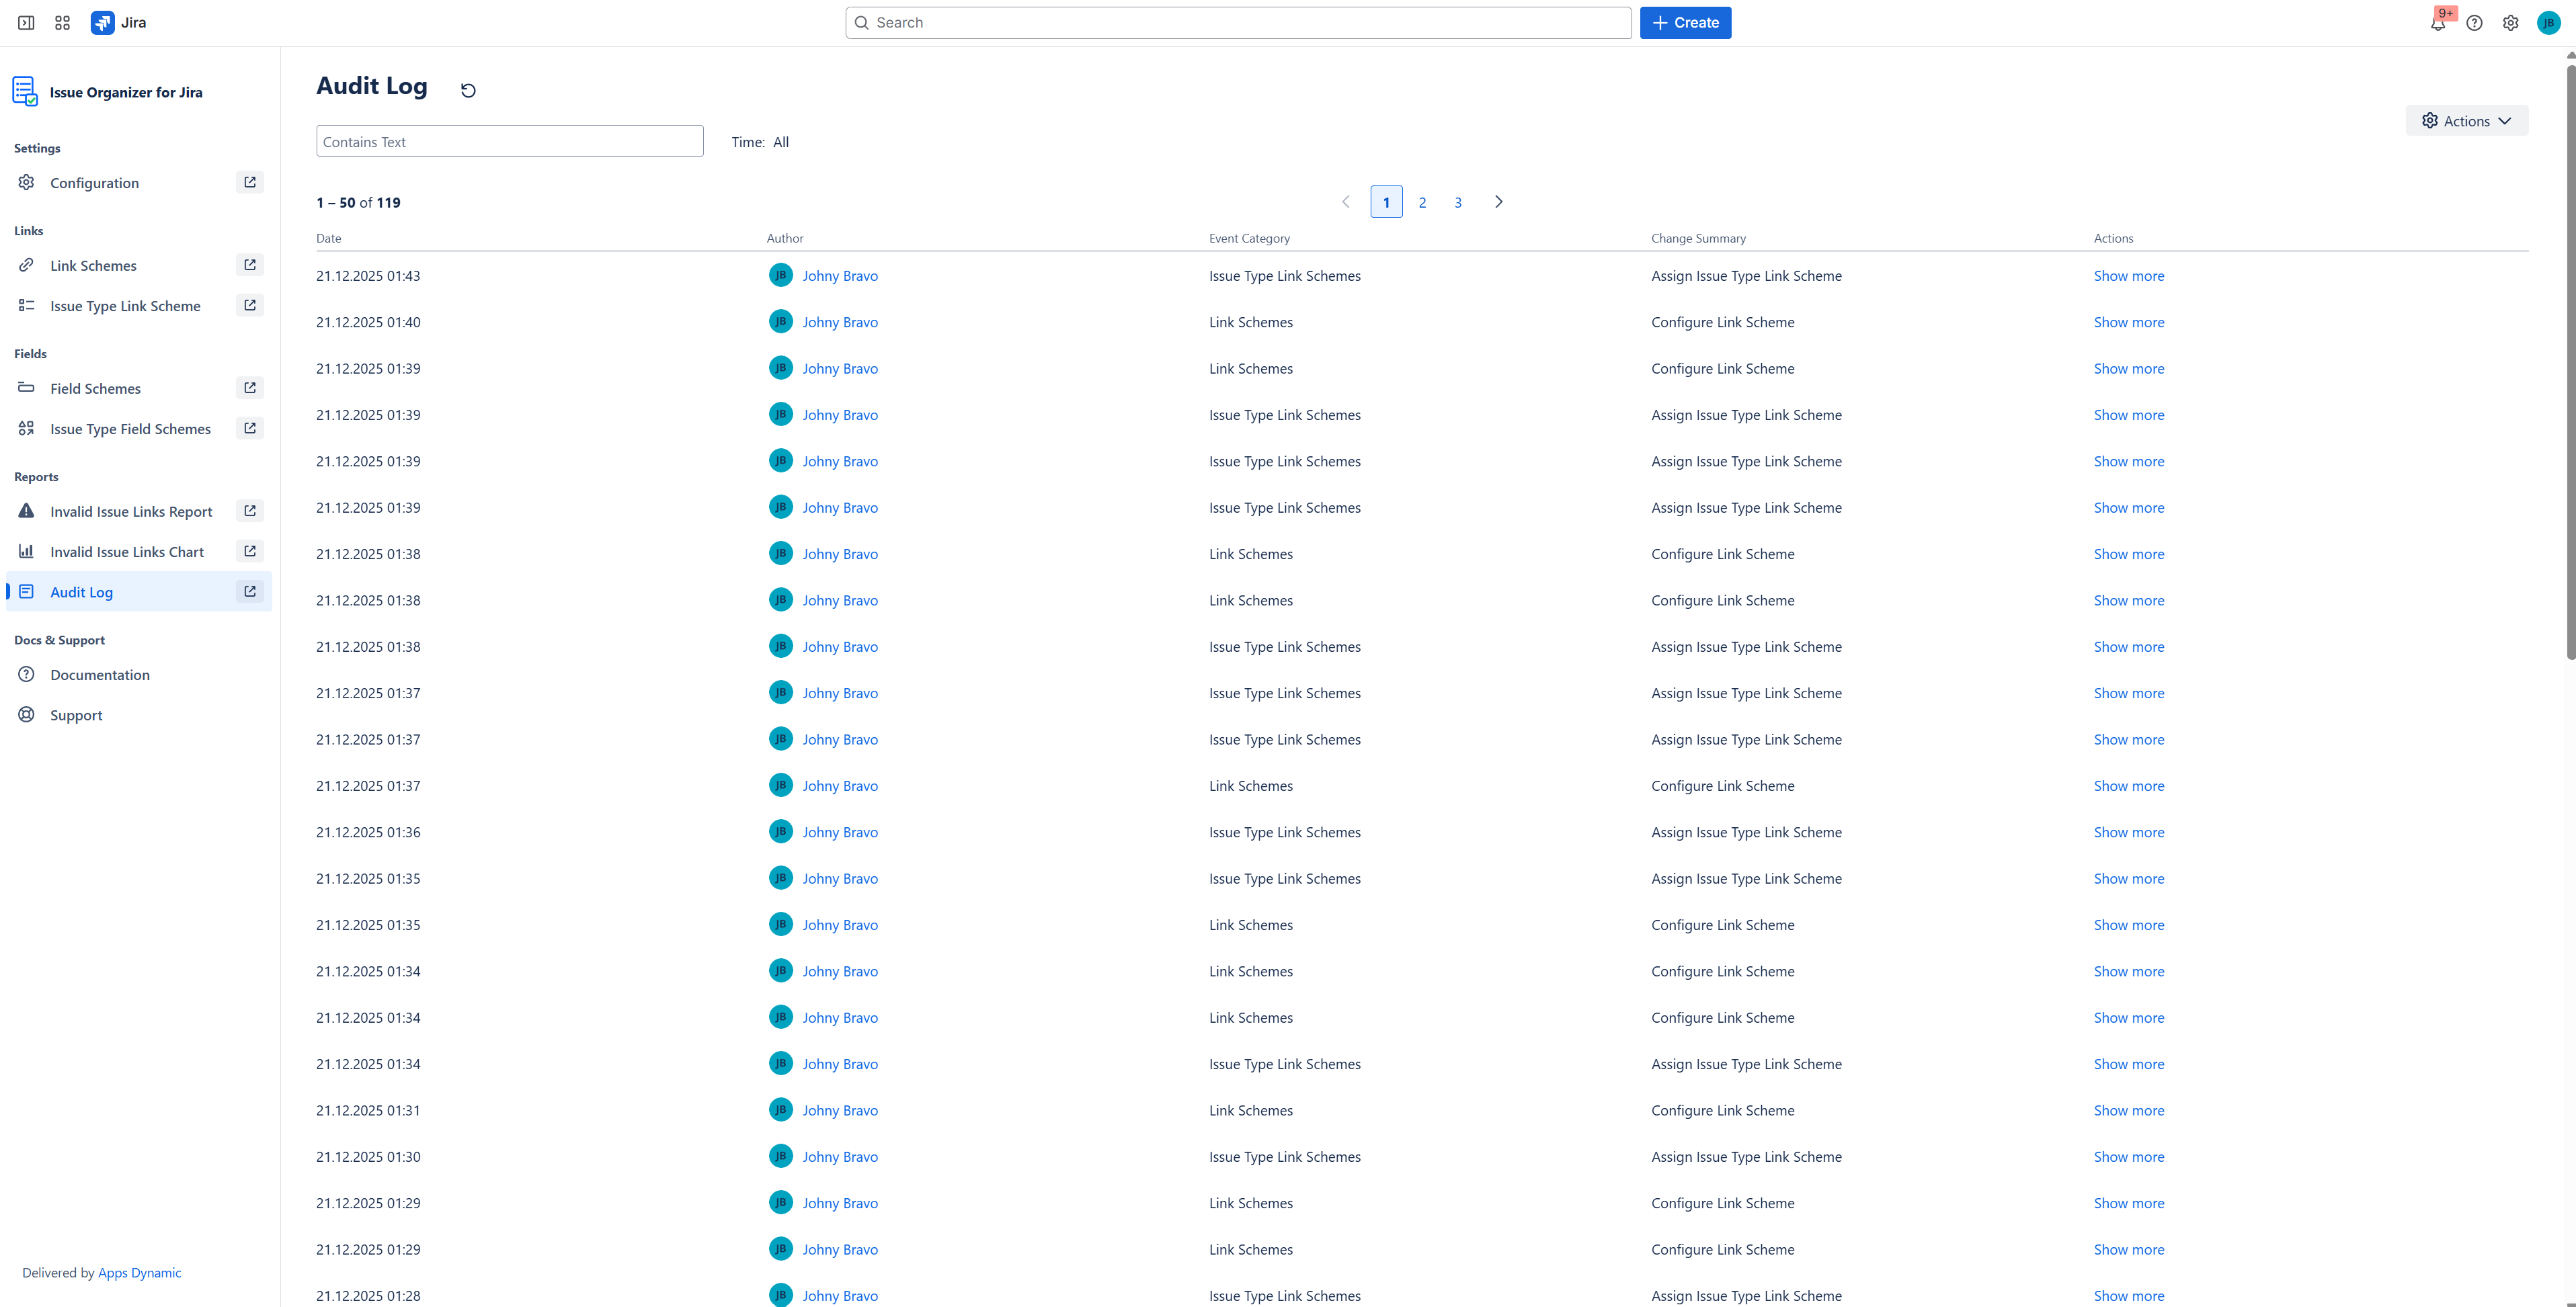Jump to page 3 of results
Viewport: 2576px width, 1307px height.
1458,202
